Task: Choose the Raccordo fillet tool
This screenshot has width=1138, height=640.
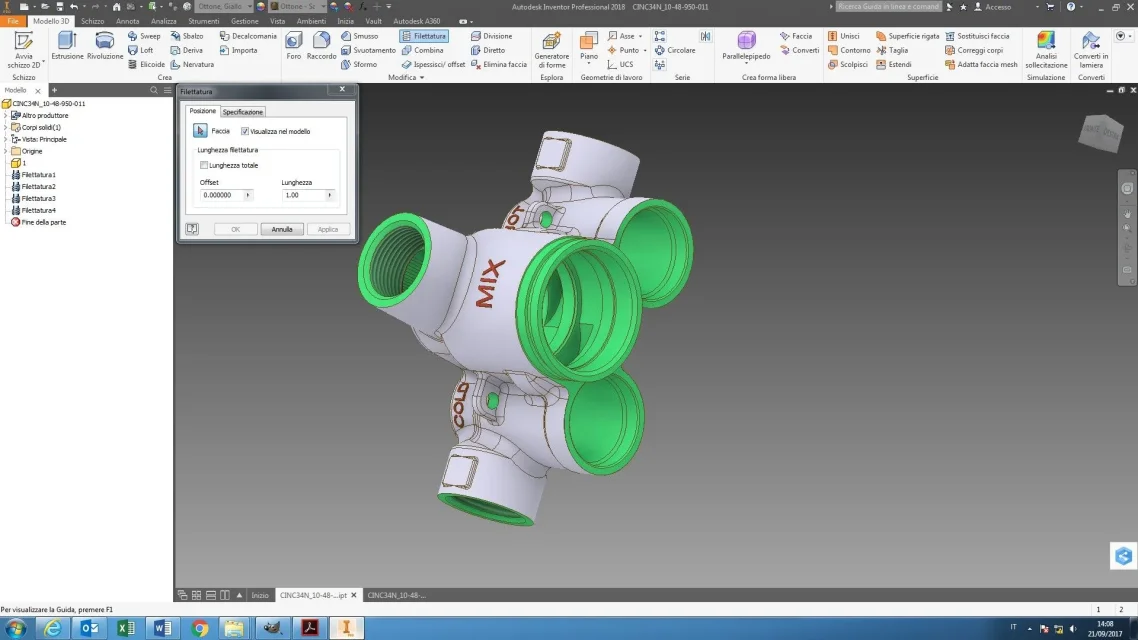Action: coord(321,46)
